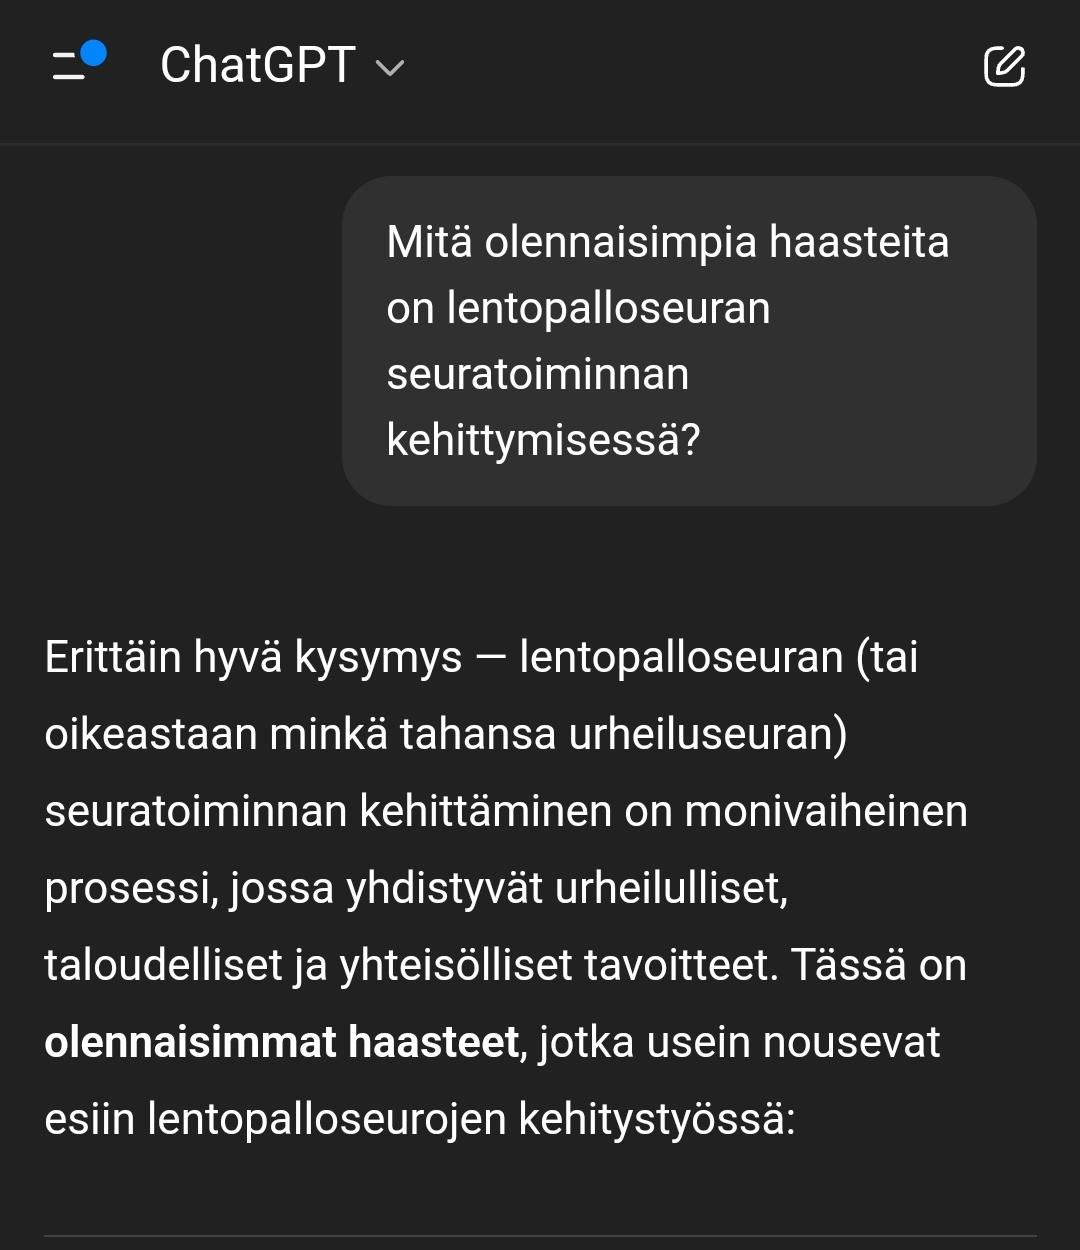1080x1250 pixels.
Task: Click "kehitystyössä:" at the reply's end
Action: click(656, 1119)
